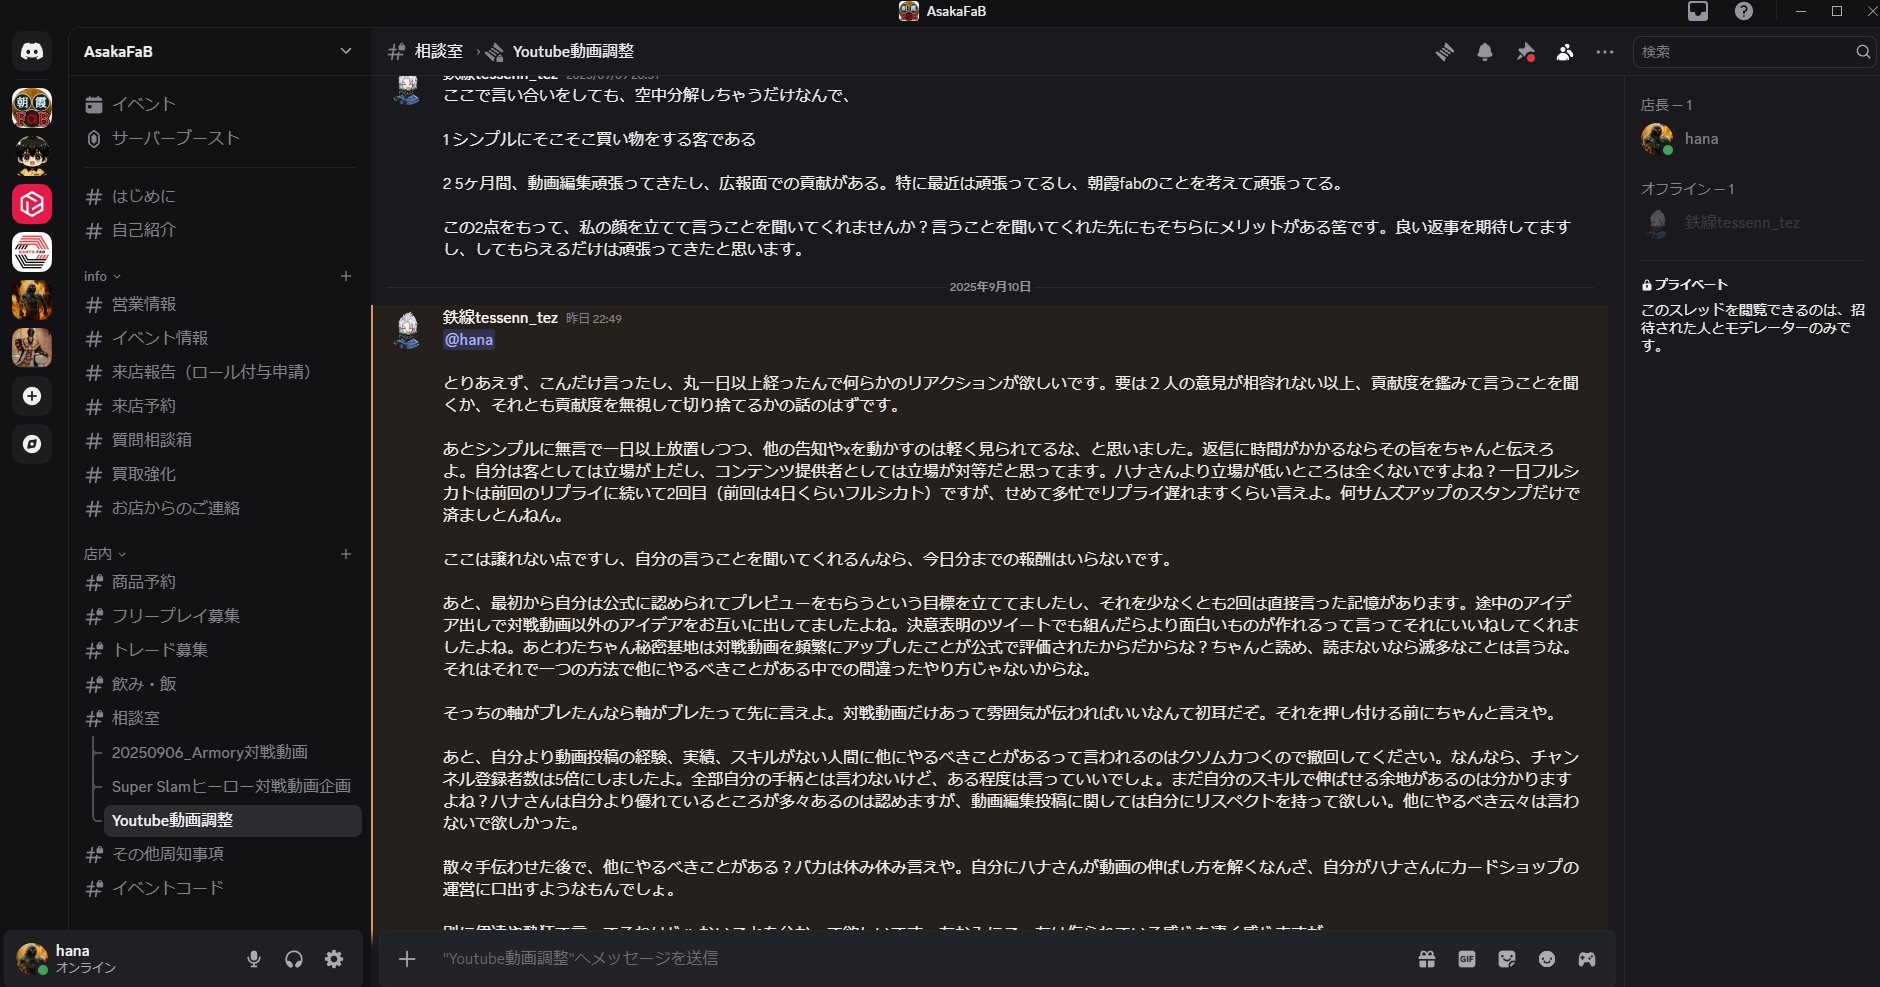Open the 質問相談箱 channel
1880x987 pixels.
click(219, 440)
